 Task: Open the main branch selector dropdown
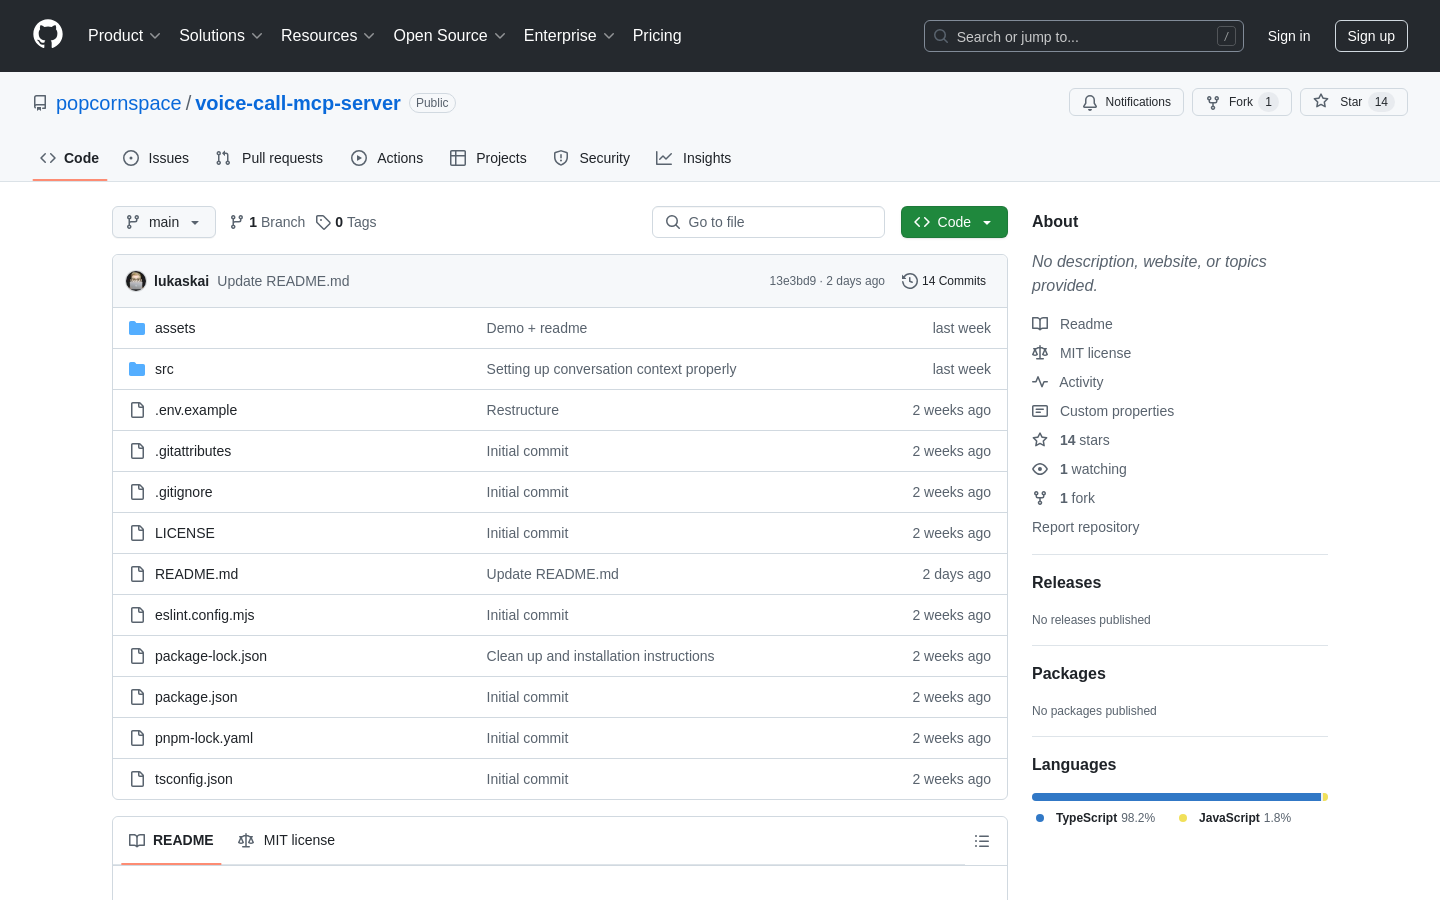164,222
